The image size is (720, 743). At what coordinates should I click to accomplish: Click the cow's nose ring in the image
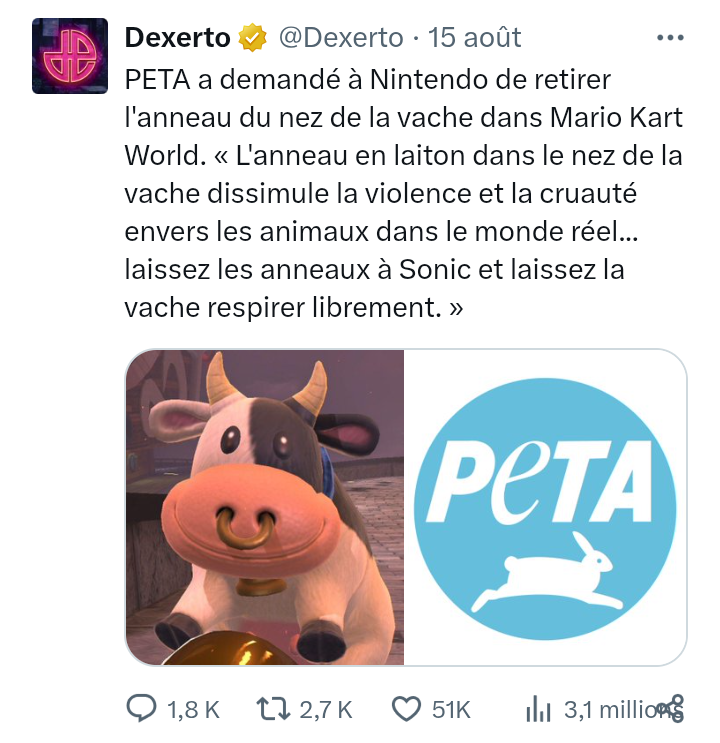click(x=246, y=529)
